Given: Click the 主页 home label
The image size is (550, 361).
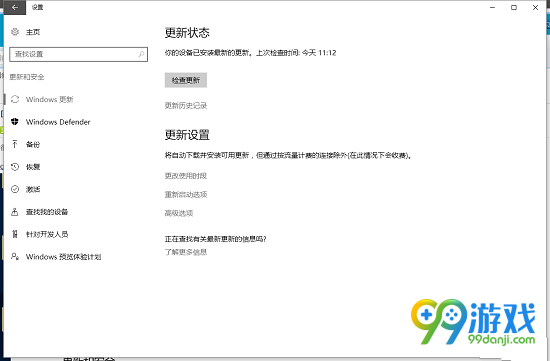Looking at the screenshot, I should [x=33, y=32].
